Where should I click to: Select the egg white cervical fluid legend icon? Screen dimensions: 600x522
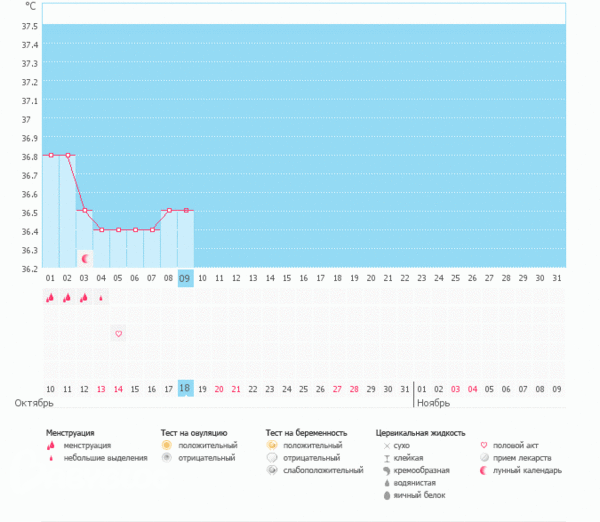387,495
